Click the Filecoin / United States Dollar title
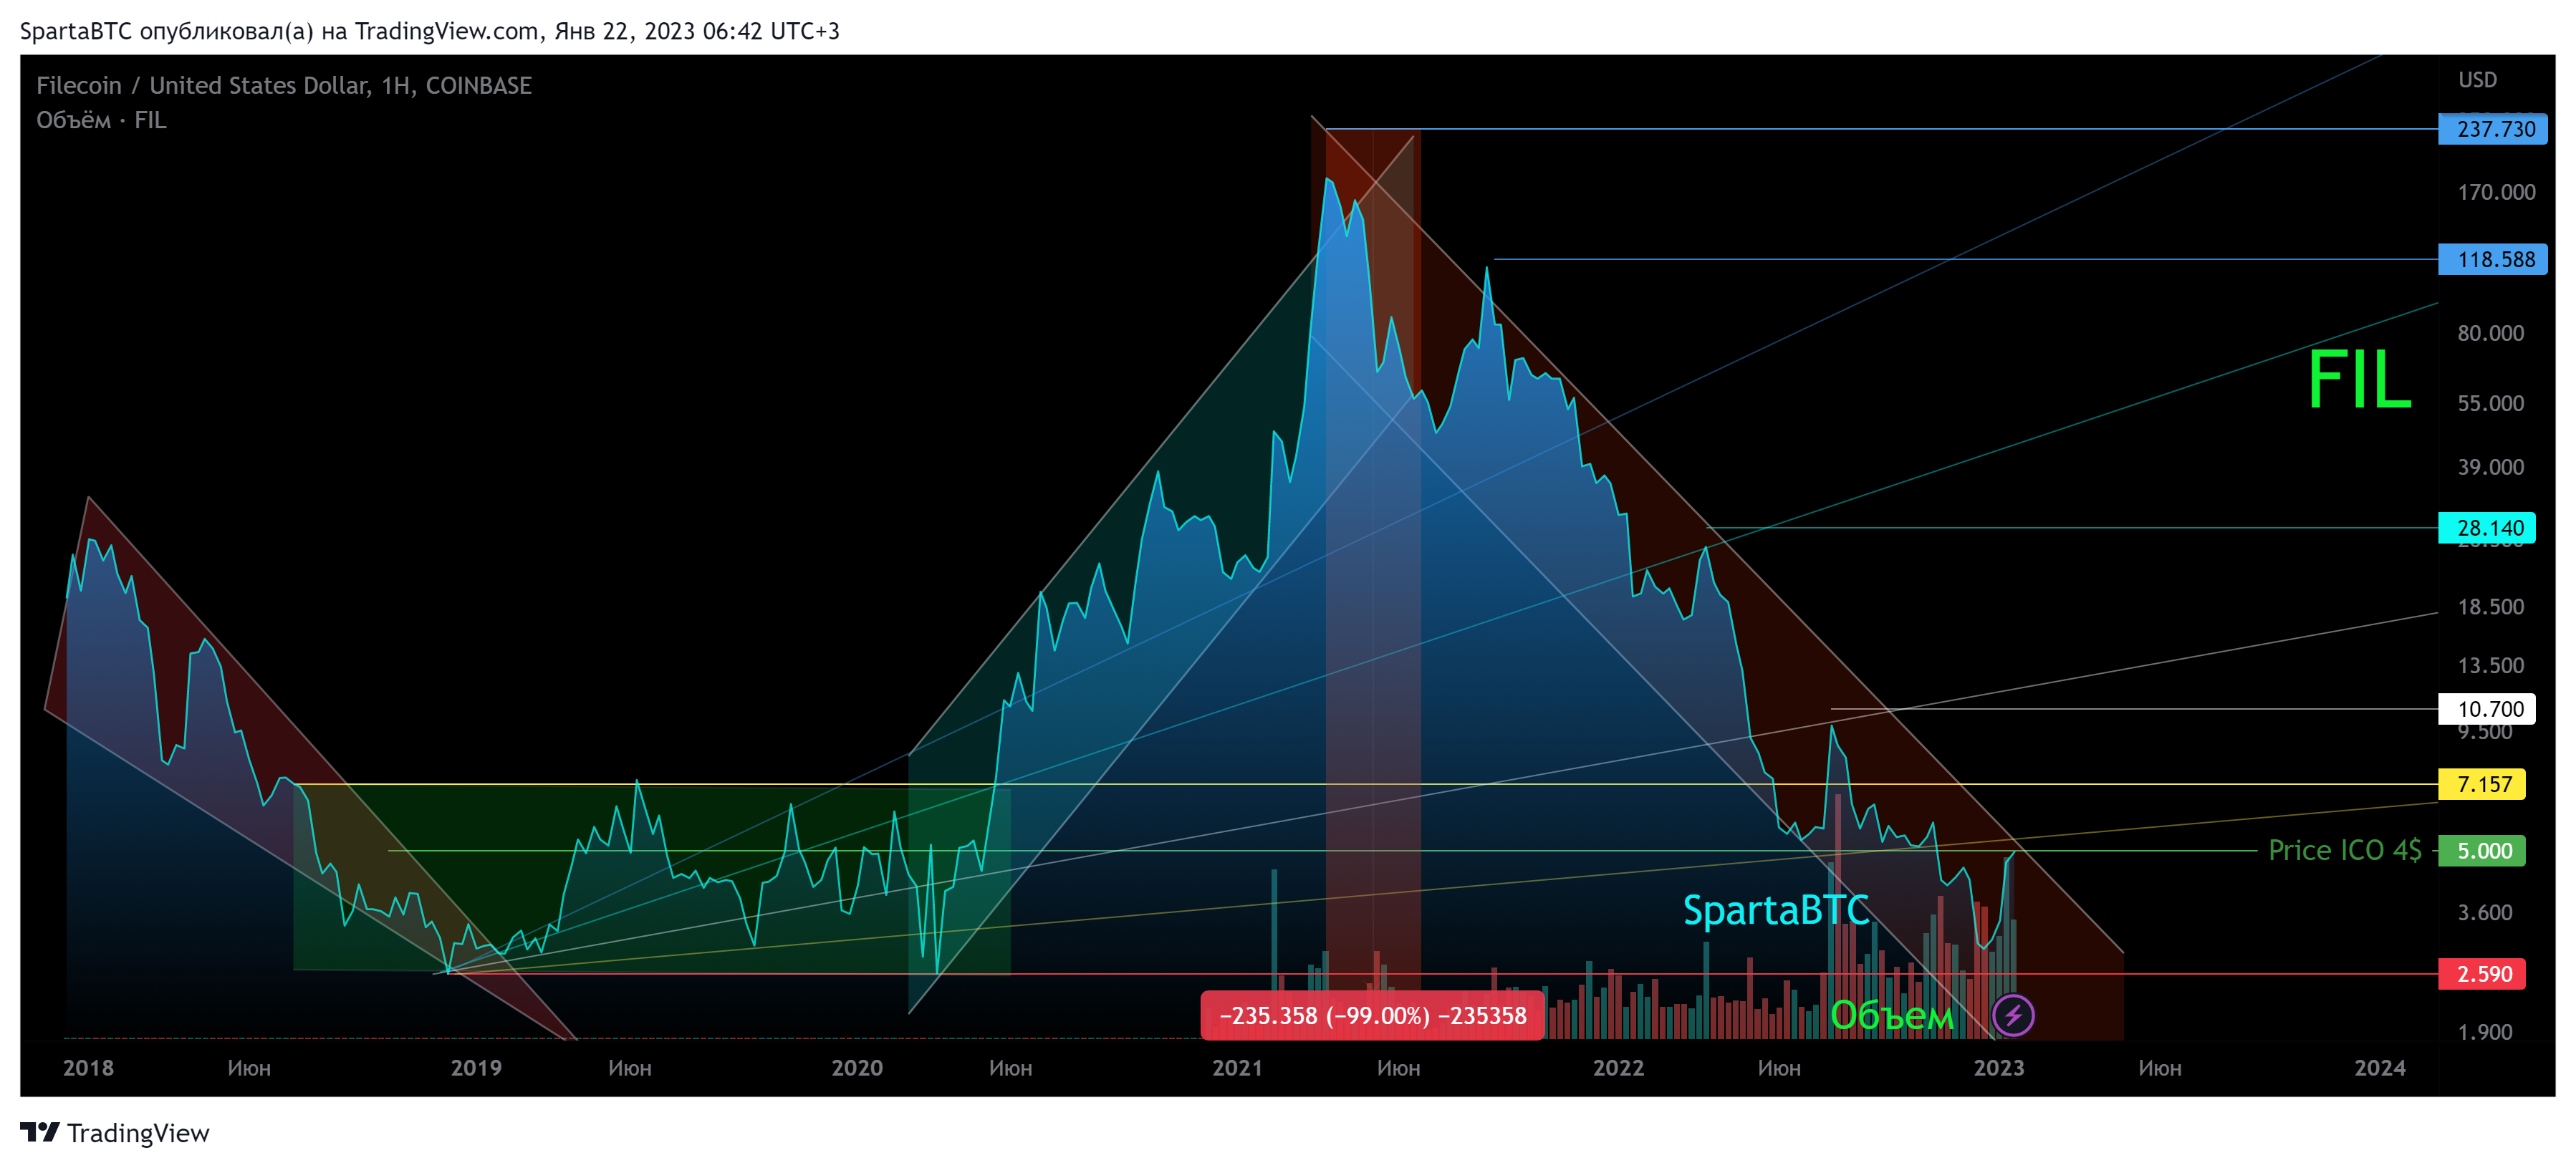The image size is (2576, 1168). pyautogui.click(x=284, y=86)
